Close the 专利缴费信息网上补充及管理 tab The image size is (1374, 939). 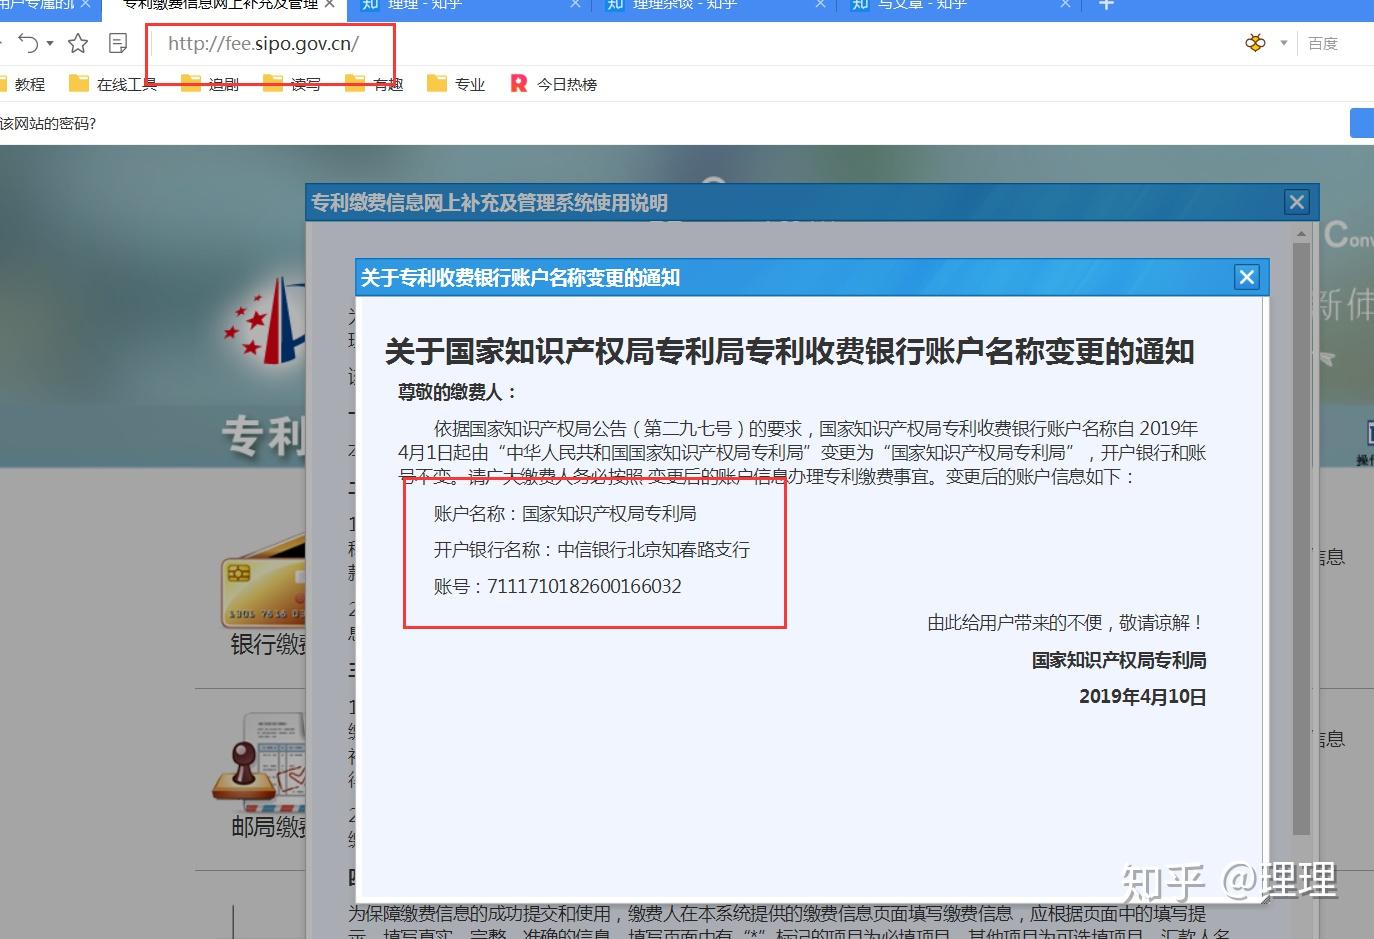[329, 4]
